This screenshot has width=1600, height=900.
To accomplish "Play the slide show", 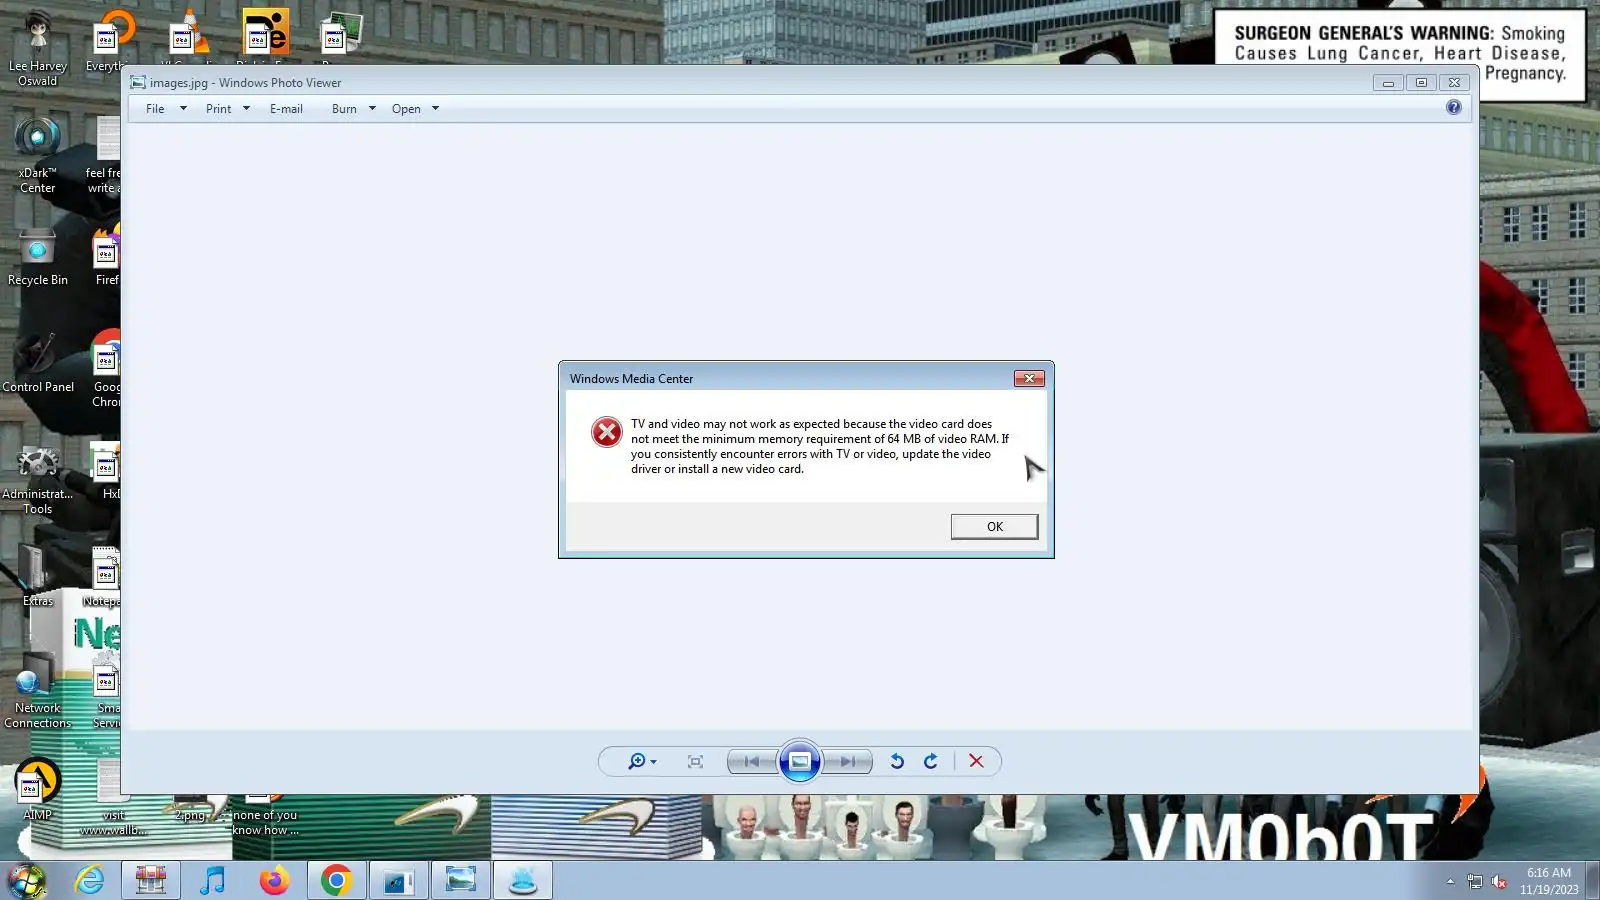I will pos(800,762).
